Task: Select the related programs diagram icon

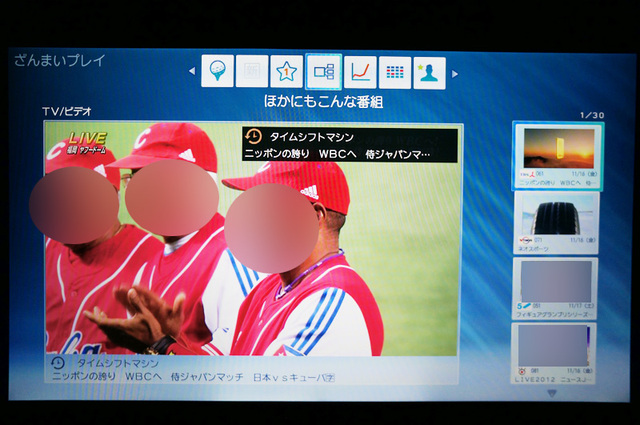Action: [323, 71]
